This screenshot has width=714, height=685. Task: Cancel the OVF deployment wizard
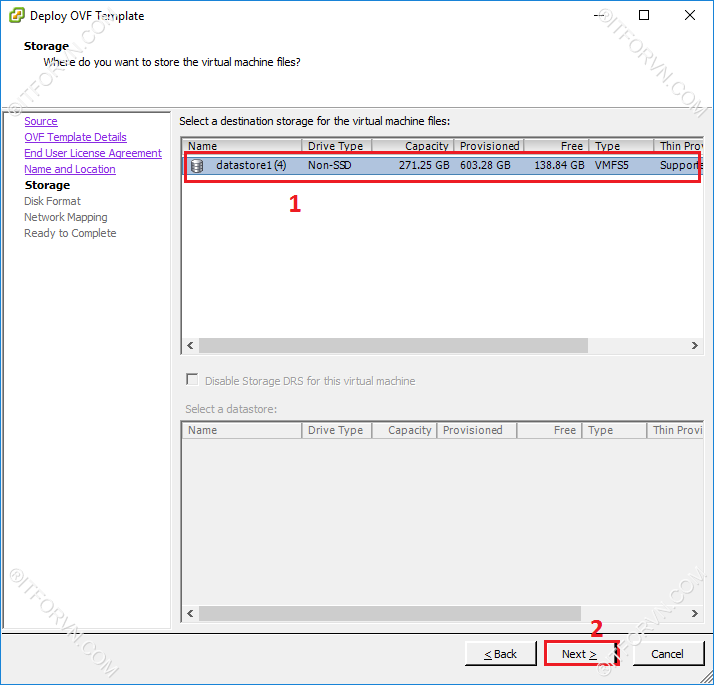(x=667, y=654)
